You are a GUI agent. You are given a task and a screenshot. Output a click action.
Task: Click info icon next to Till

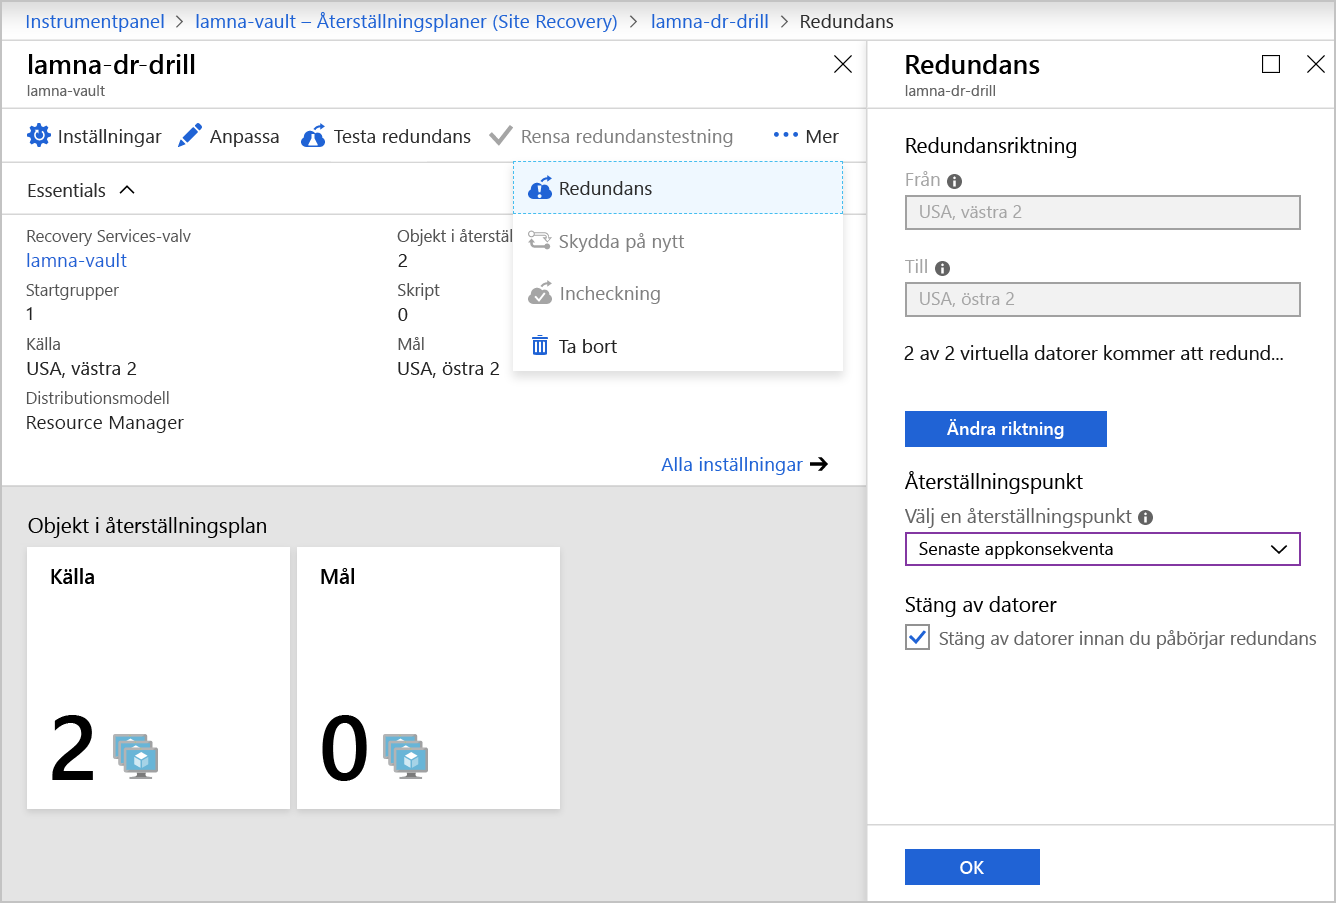click(x=942, y=268)
